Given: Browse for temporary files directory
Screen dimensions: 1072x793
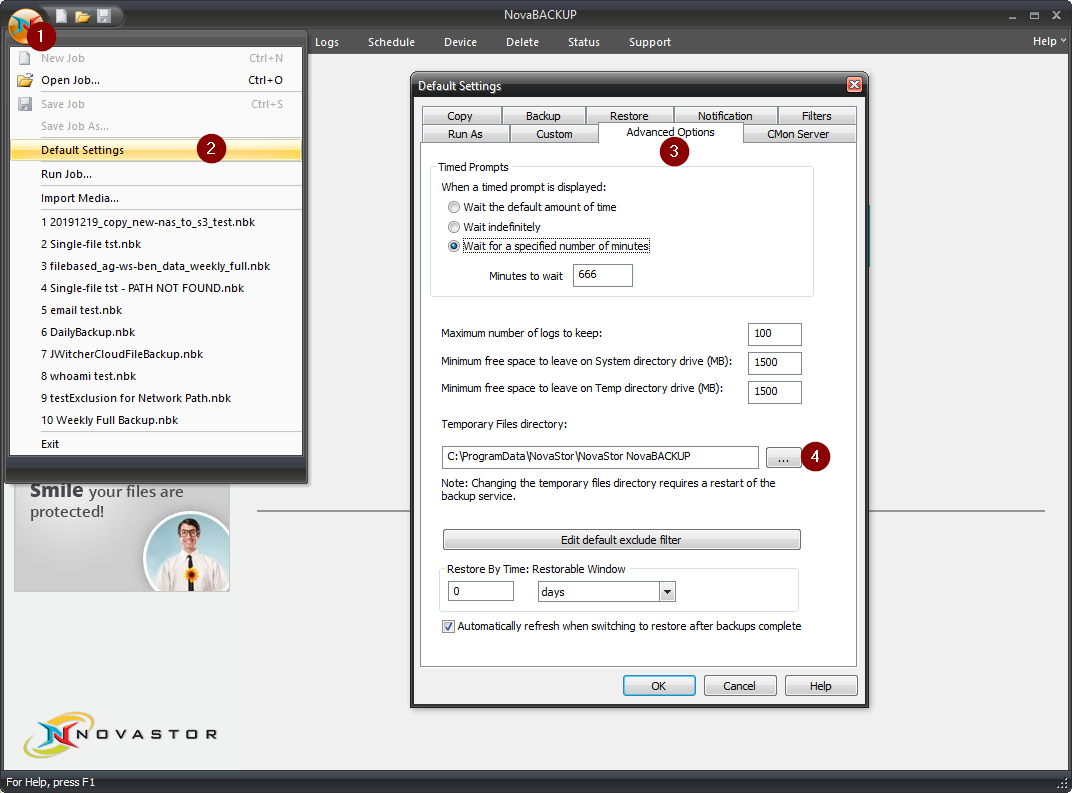Looking at the screenshot, I should 783,457.
